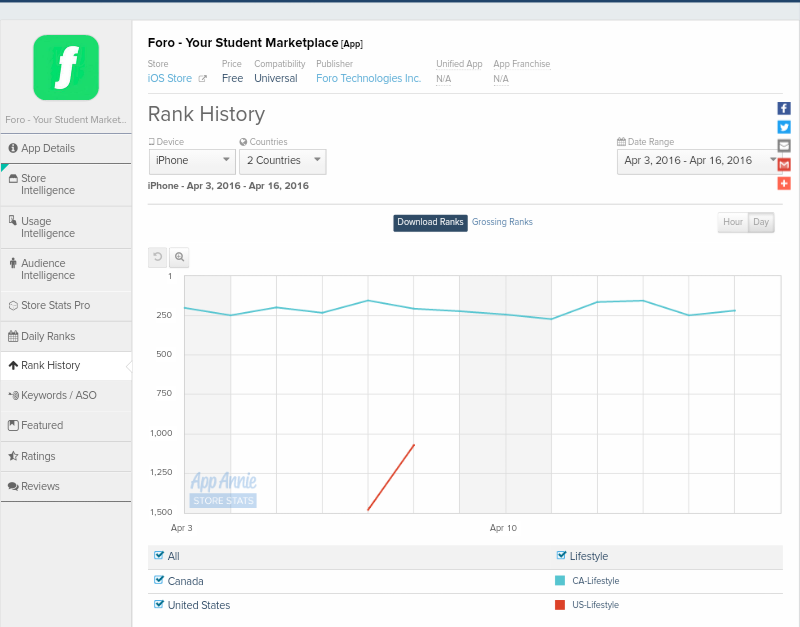Switch chart granularity to Hour
The image size is (800, 627).
click(733, 222)
